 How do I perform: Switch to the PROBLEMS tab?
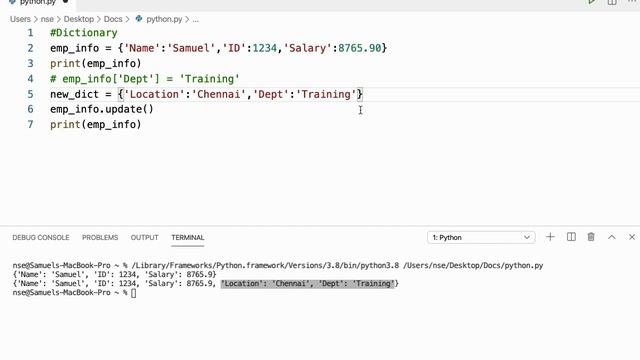tap(100, 238)
